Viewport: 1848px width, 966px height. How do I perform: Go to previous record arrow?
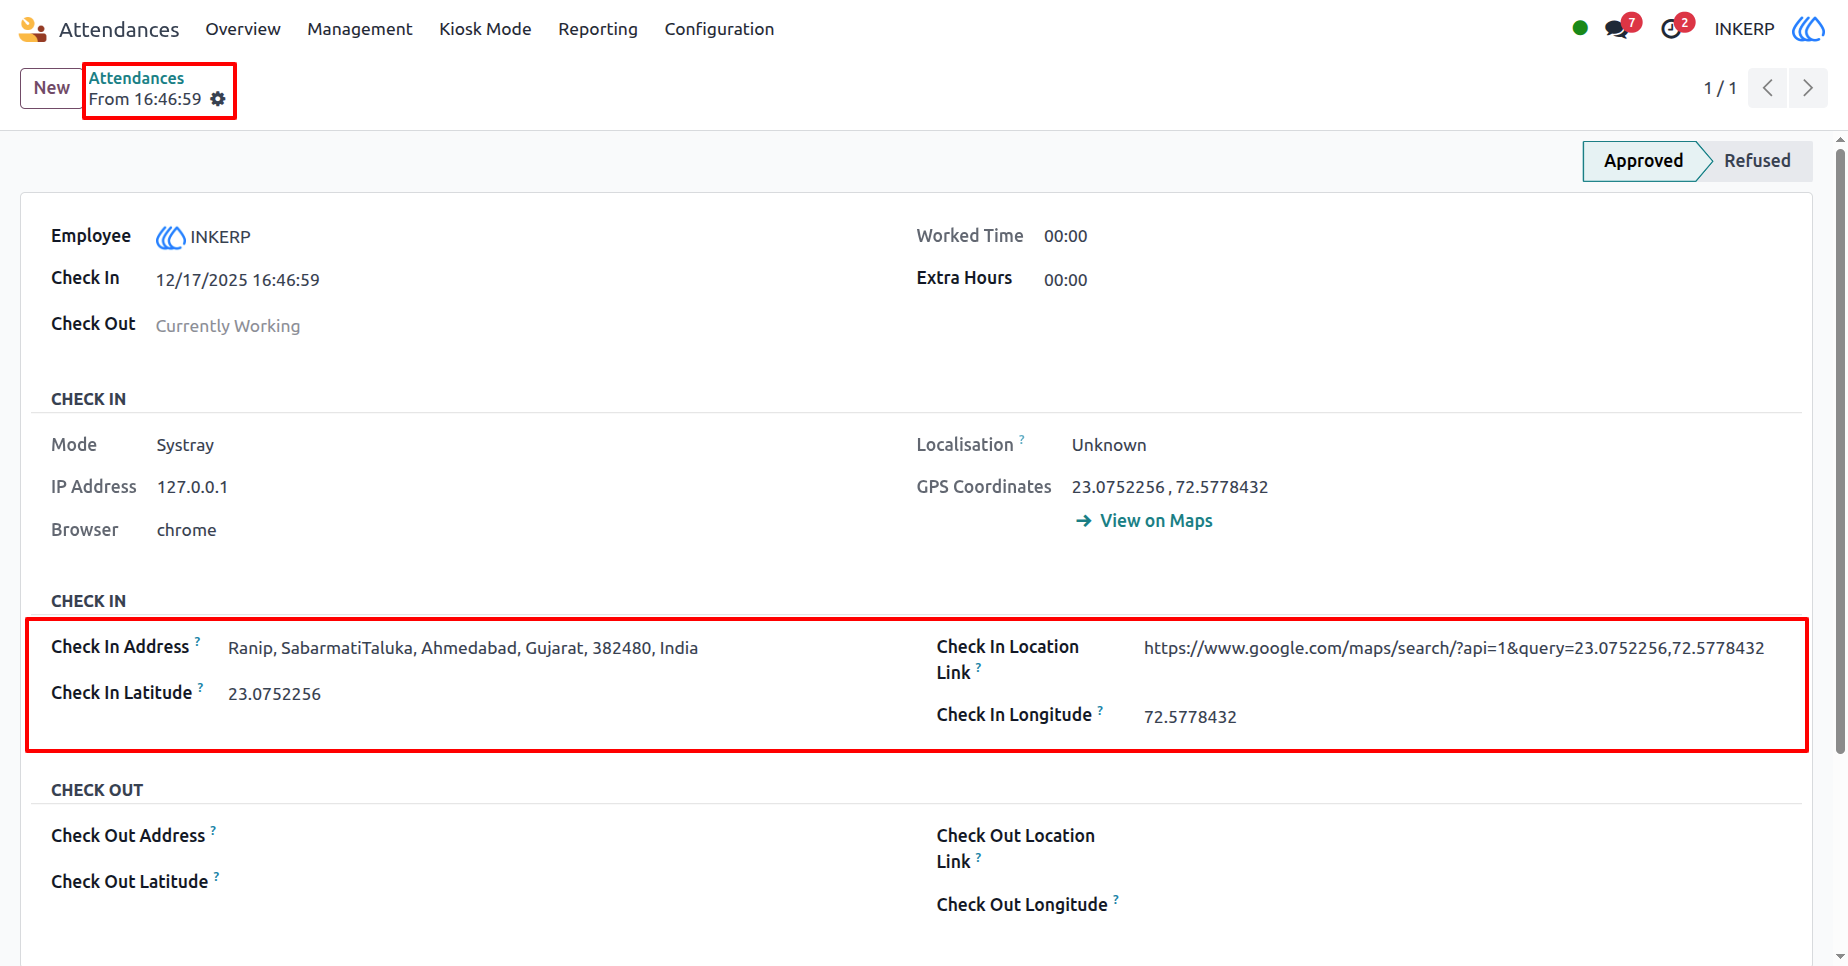tap(1768, 88)
